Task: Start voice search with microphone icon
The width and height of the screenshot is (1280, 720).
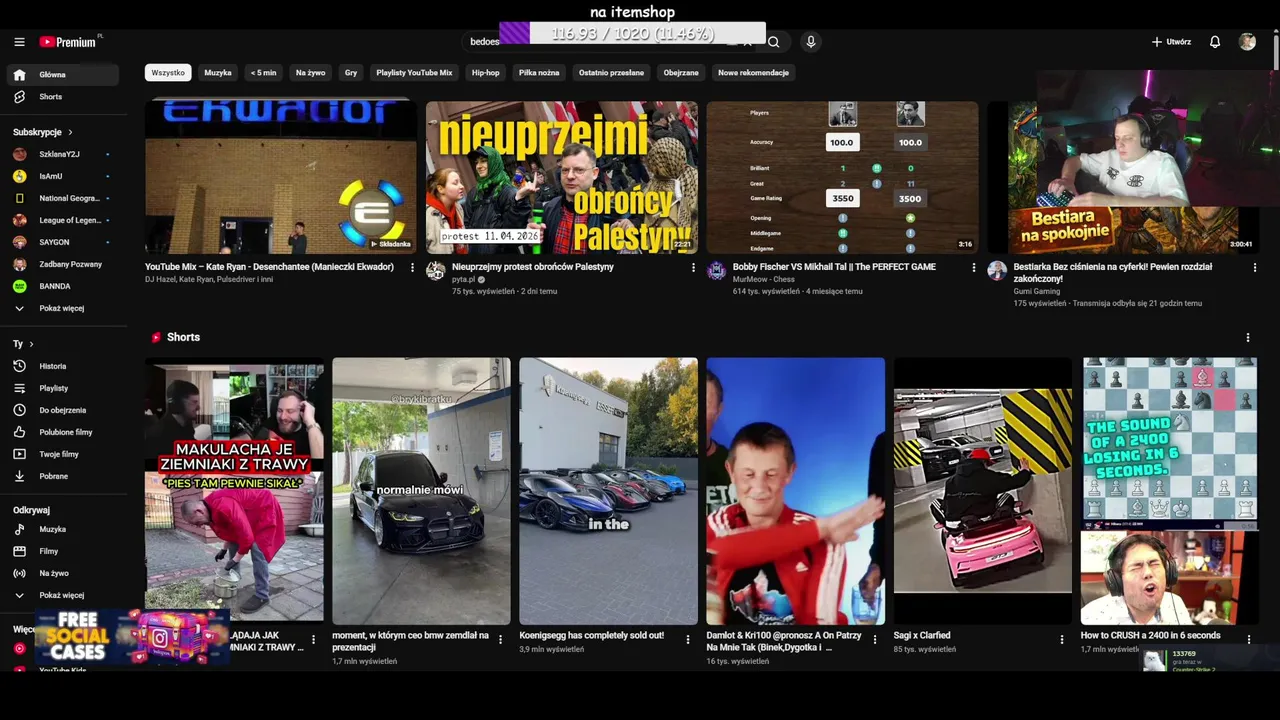Action: pos(811,42)
